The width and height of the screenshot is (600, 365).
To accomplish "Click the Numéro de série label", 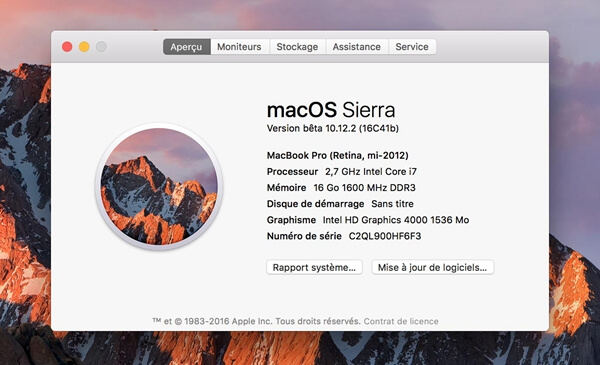I will (x=304, y=236).
